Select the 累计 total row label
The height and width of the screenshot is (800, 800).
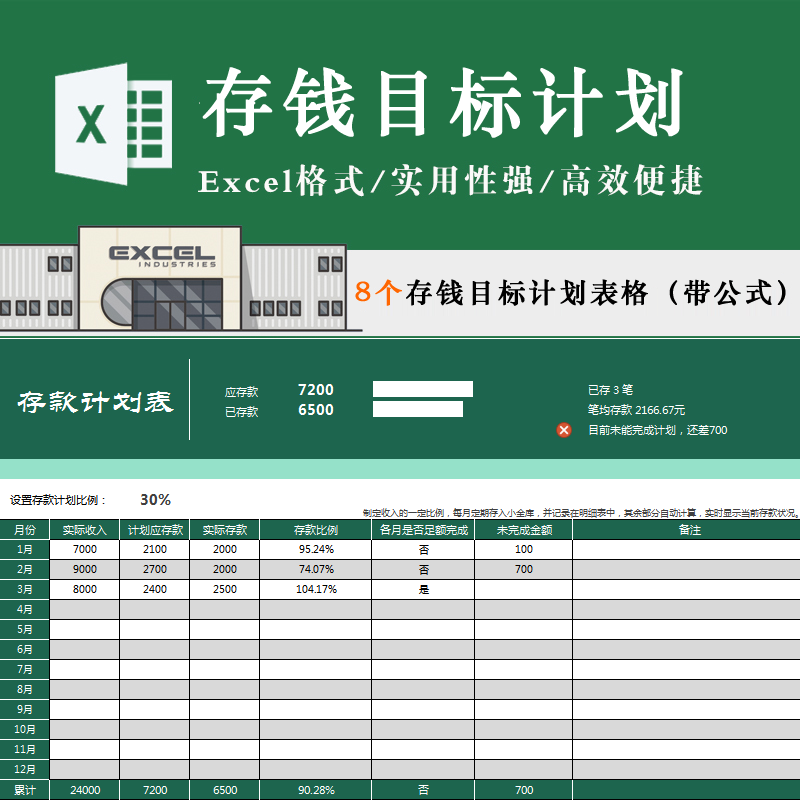point(24,790)
